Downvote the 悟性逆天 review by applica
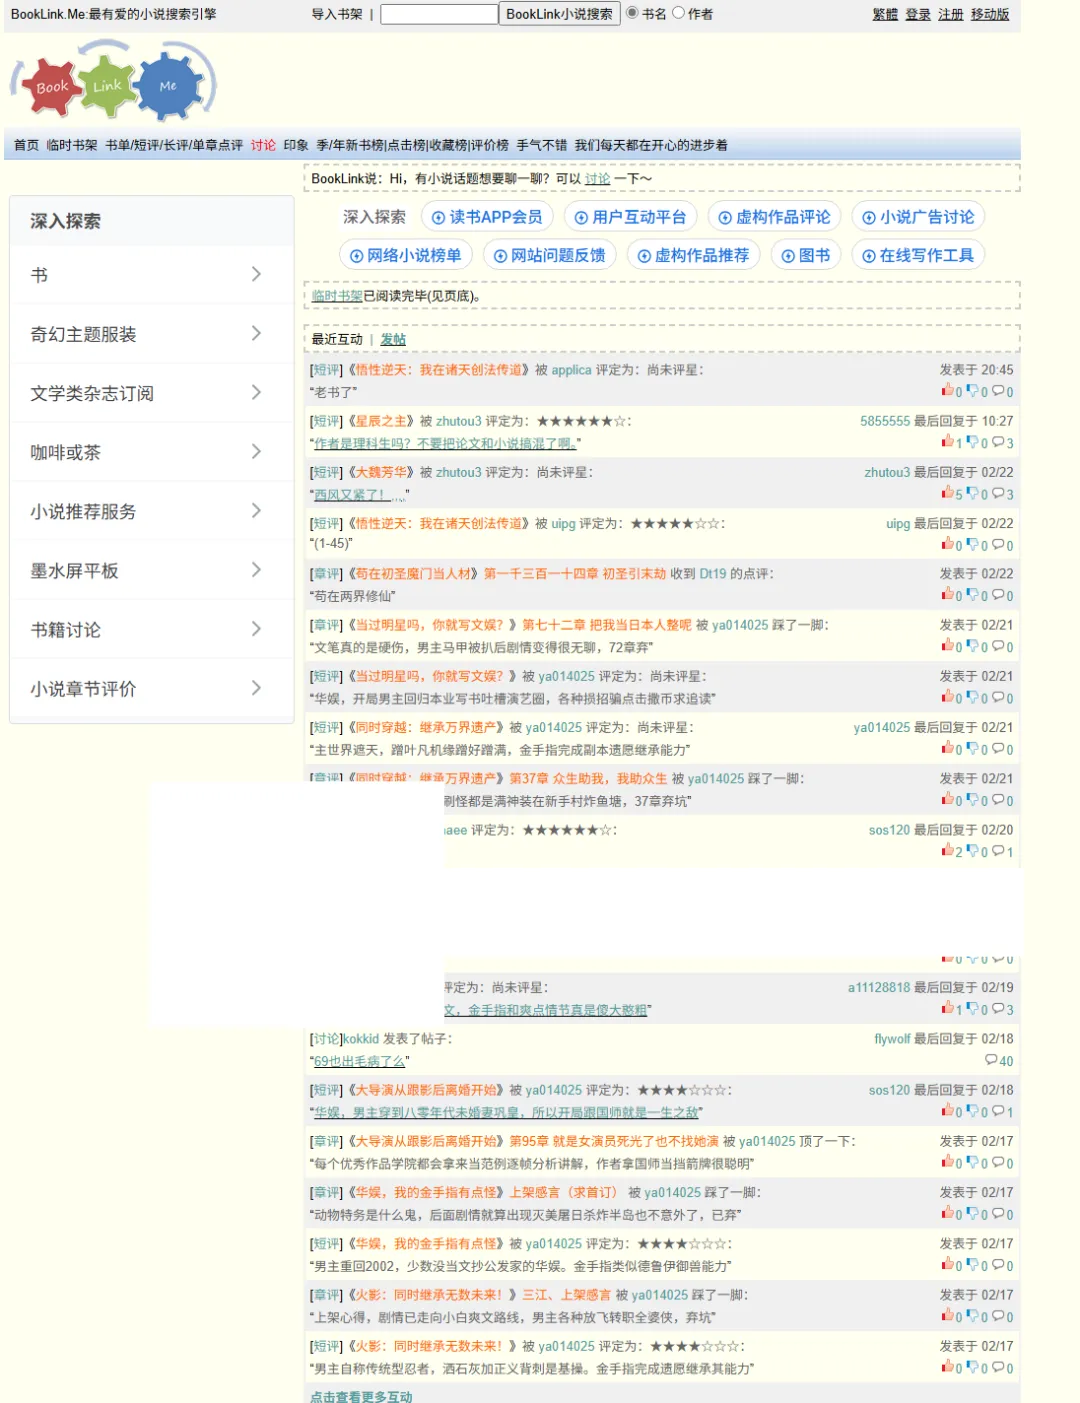 coord(972,391)
